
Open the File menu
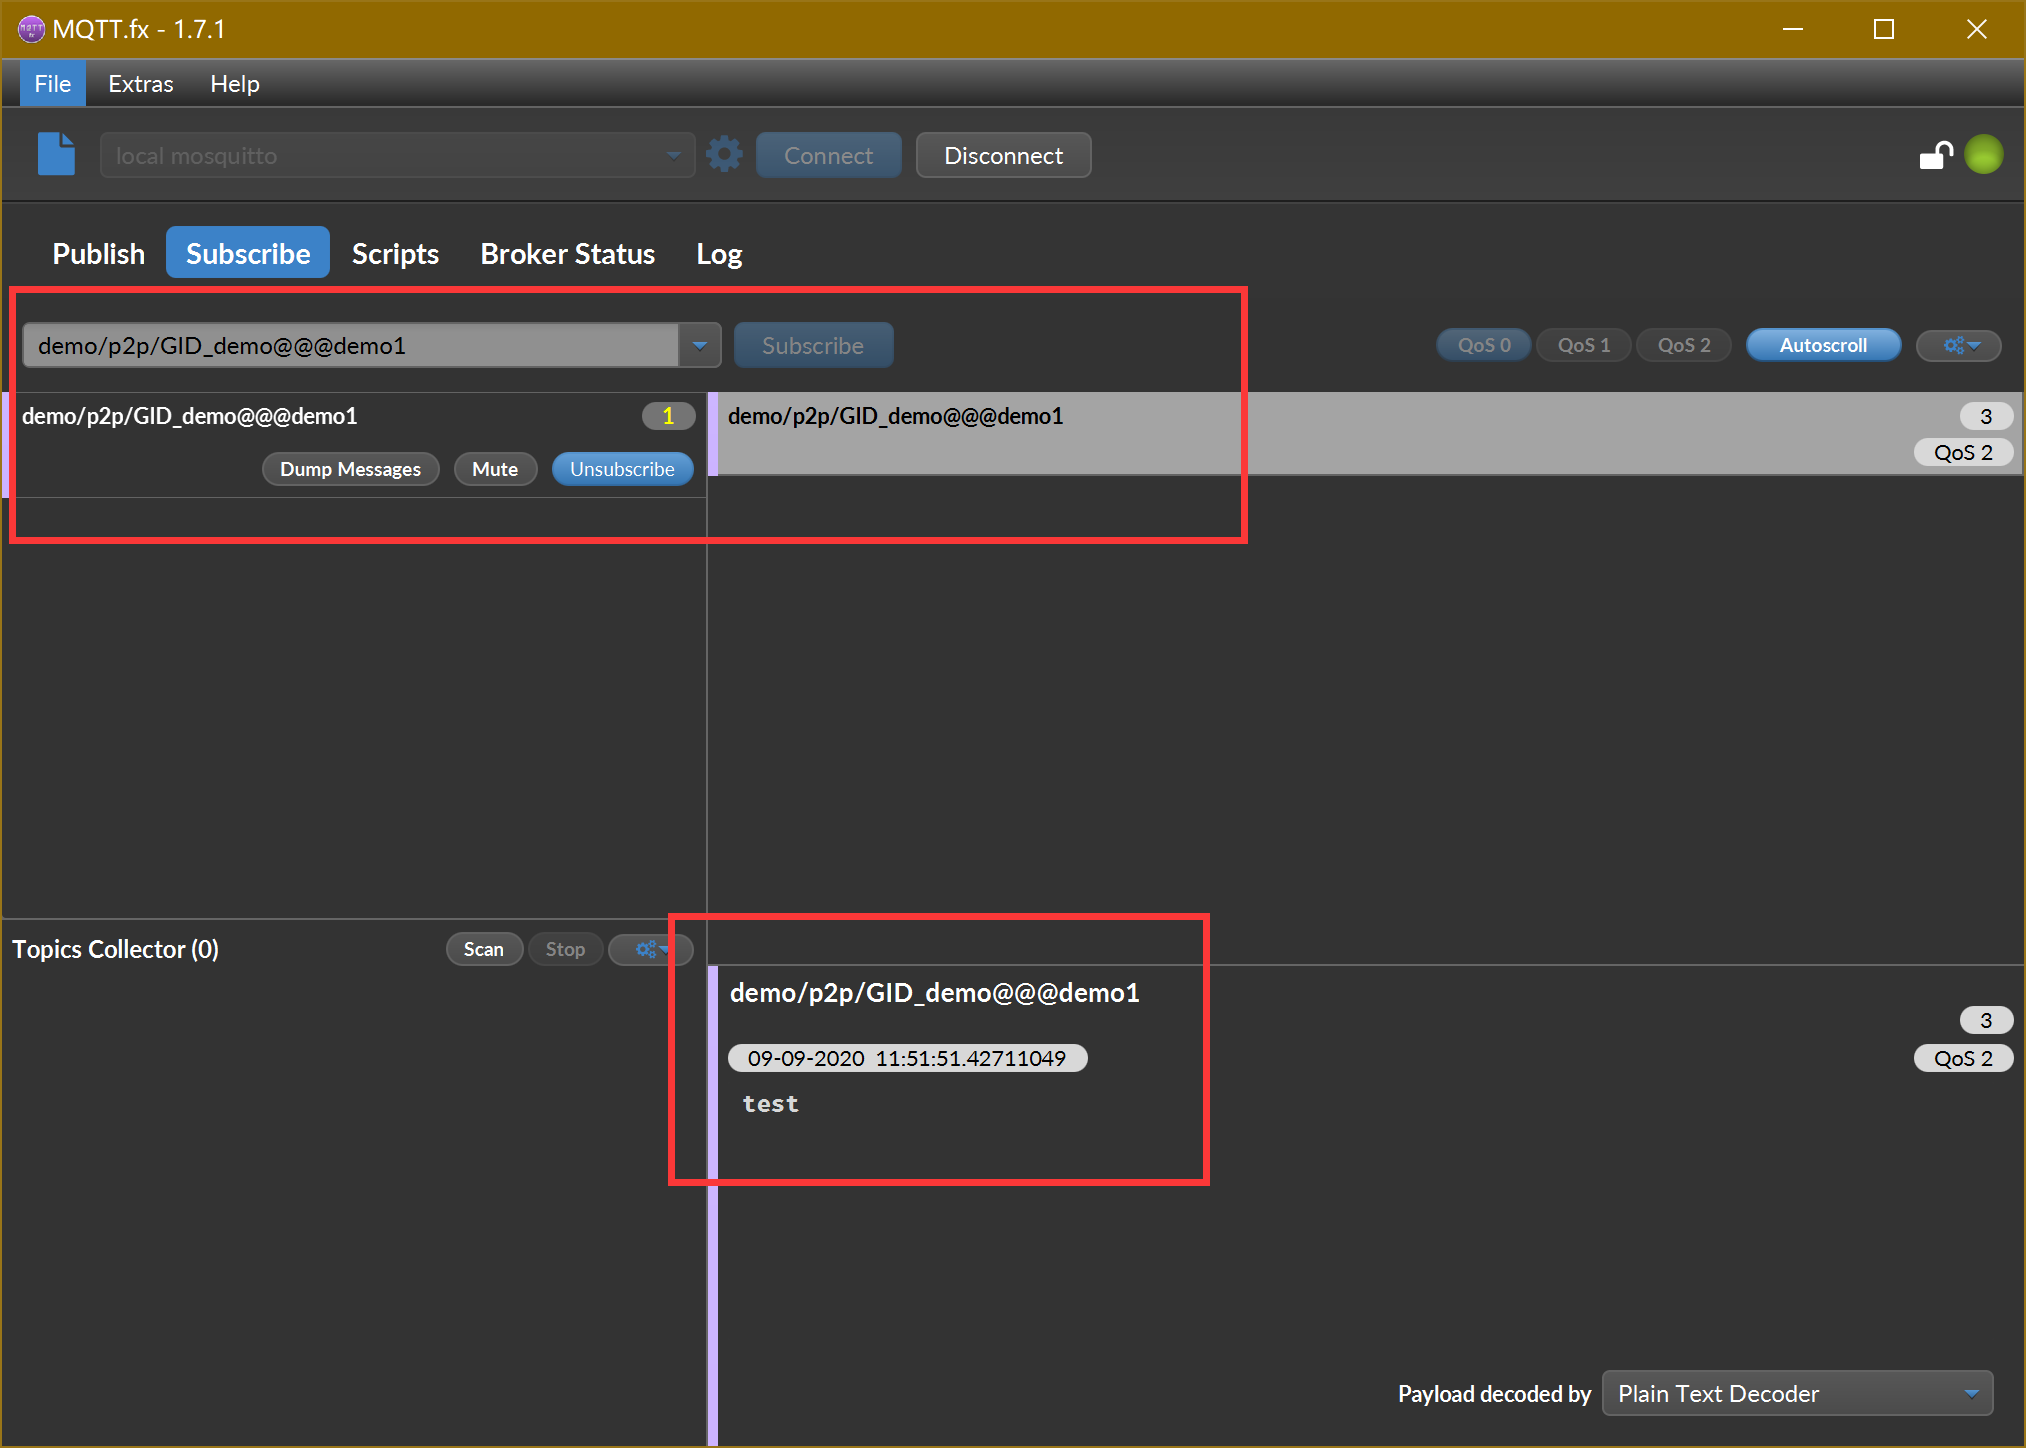click(52, 84)
